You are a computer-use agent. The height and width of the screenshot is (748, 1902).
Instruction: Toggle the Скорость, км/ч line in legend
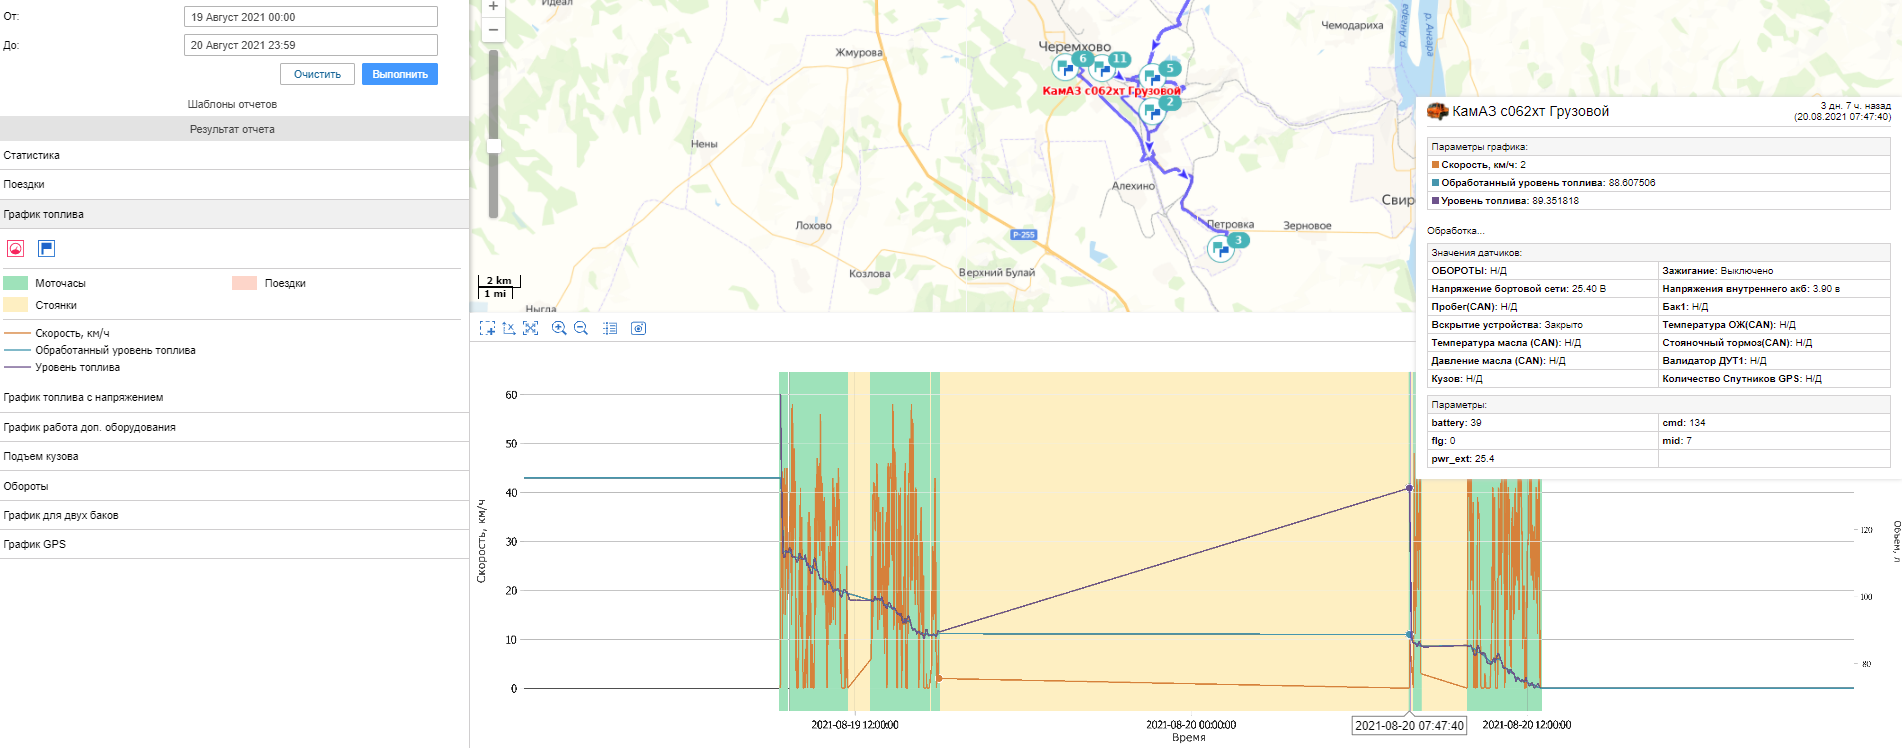point(72,333)
